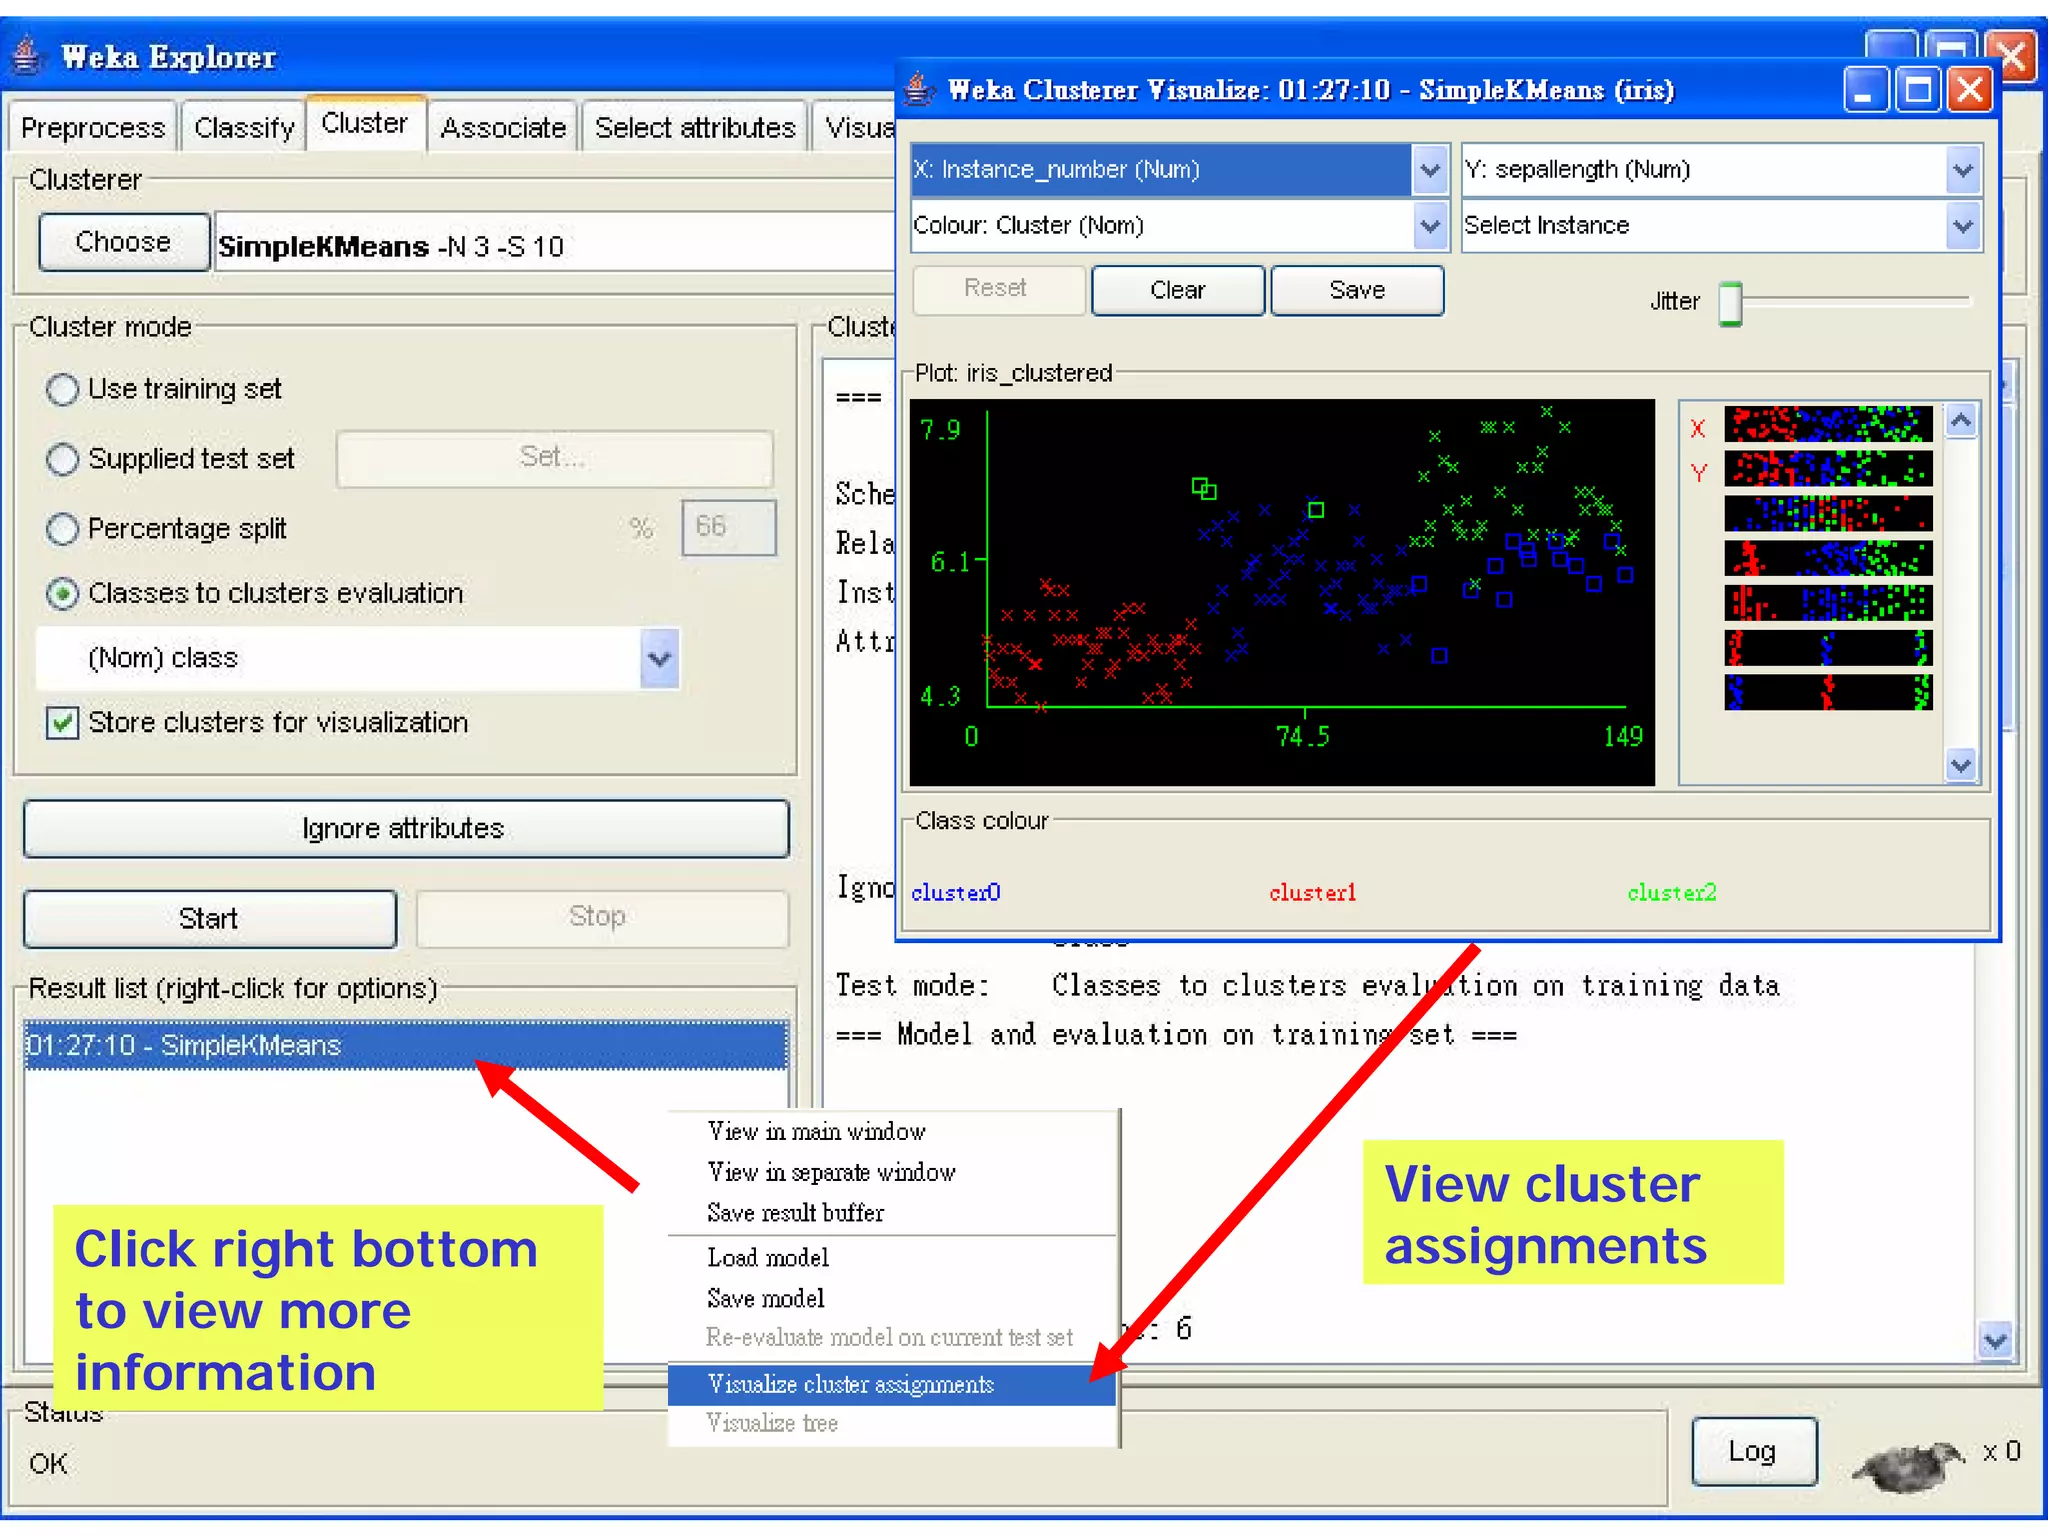Uncheck Store clusters for visualization
This screenshot has height=1537, width=2048.
[63, 722]
